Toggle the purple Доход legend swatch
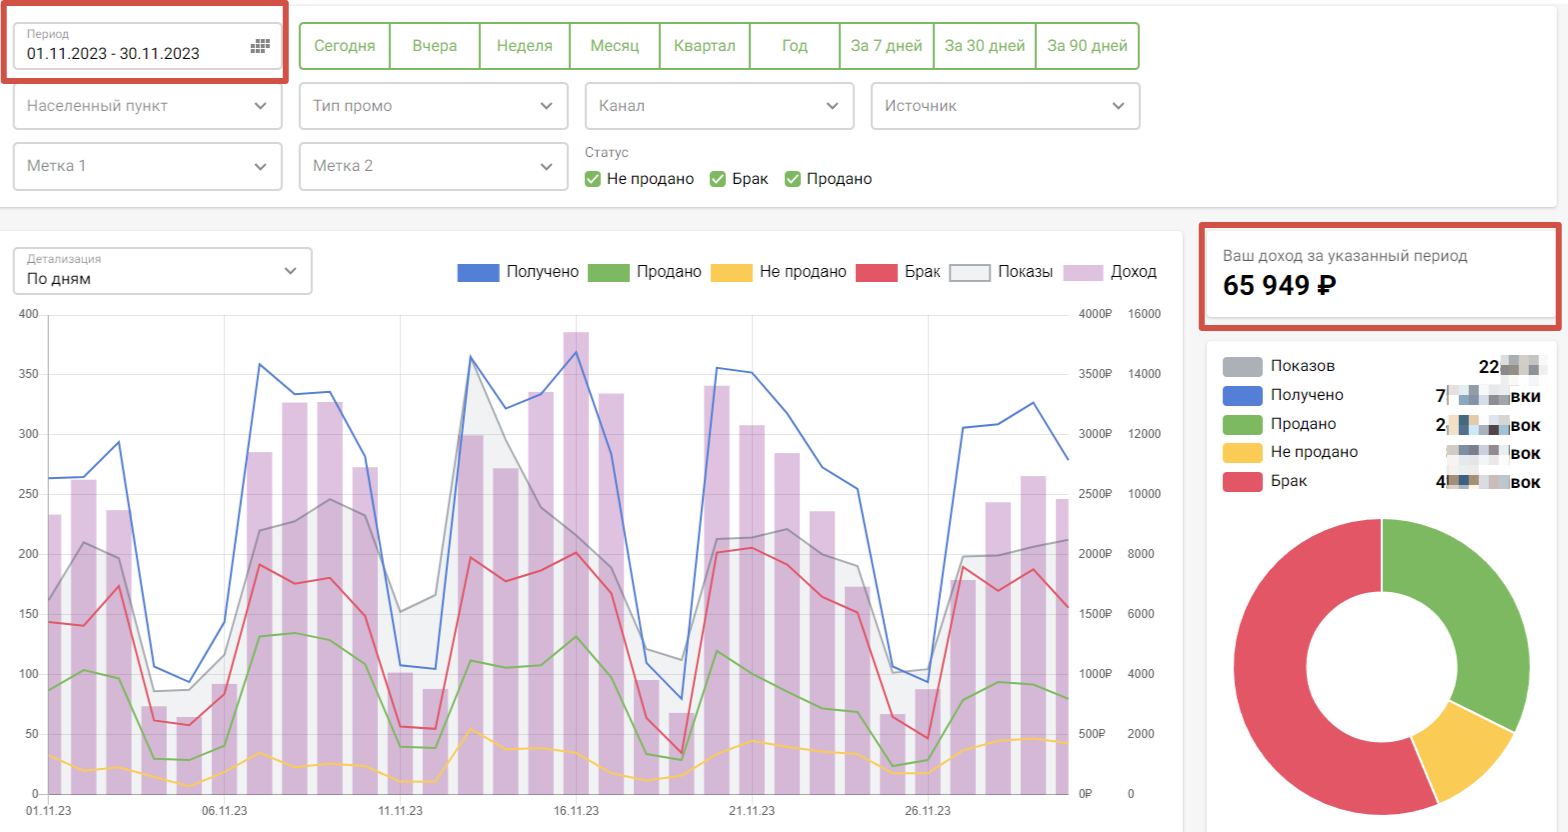 click(1082, 273)
